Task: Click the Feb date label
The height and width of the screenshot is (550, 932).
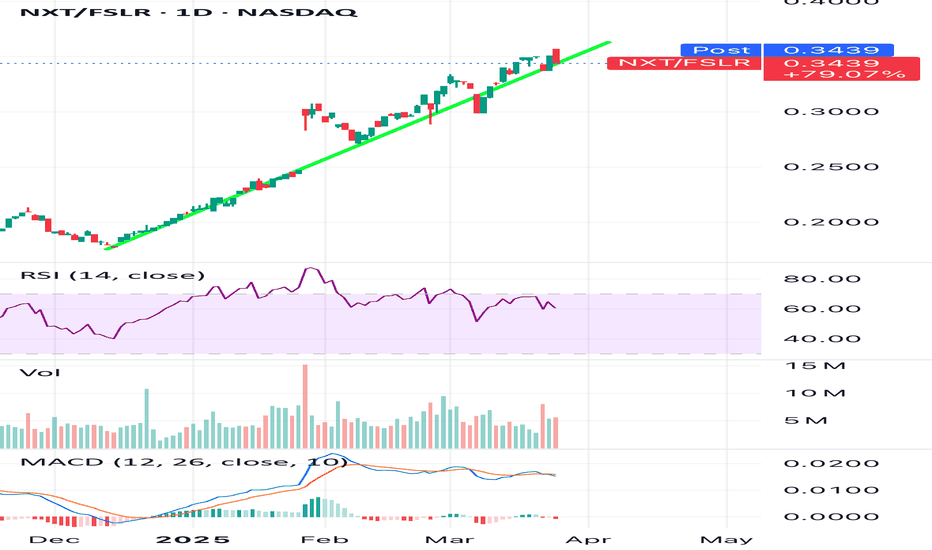Action: (x=325, y=539)
